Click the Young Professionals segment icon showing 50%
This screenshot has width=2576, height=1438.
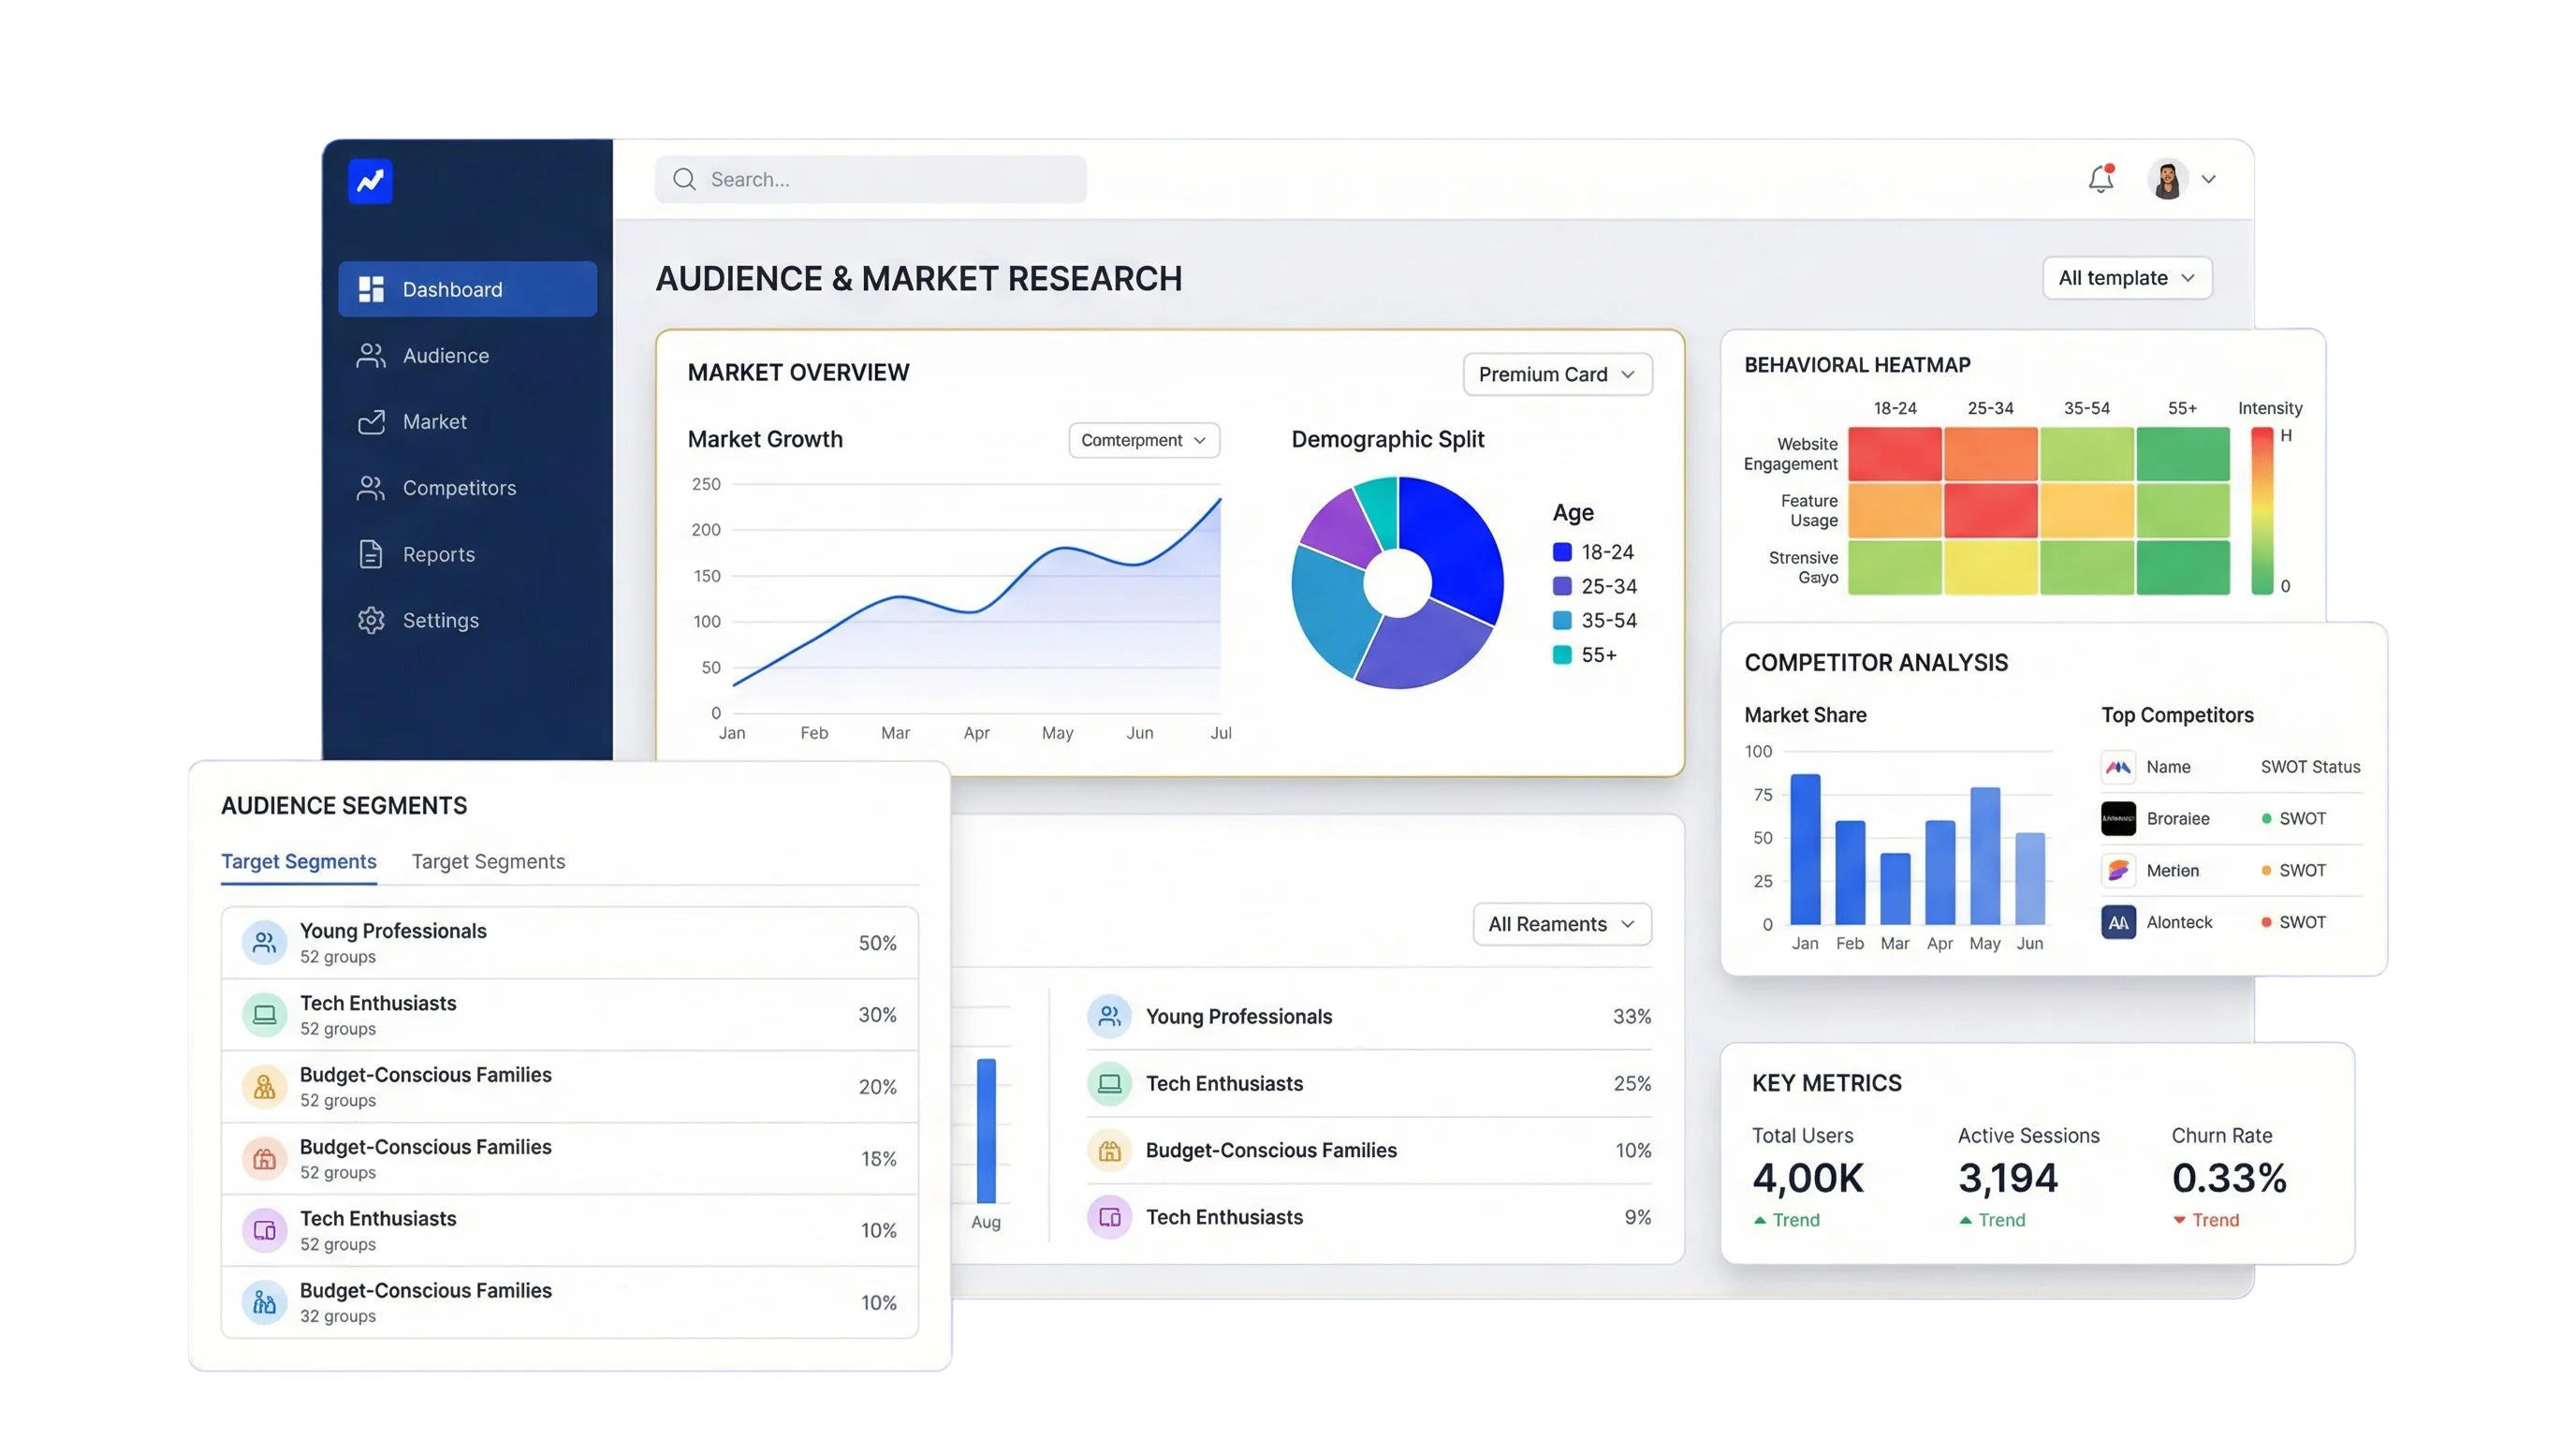[264, 942]
